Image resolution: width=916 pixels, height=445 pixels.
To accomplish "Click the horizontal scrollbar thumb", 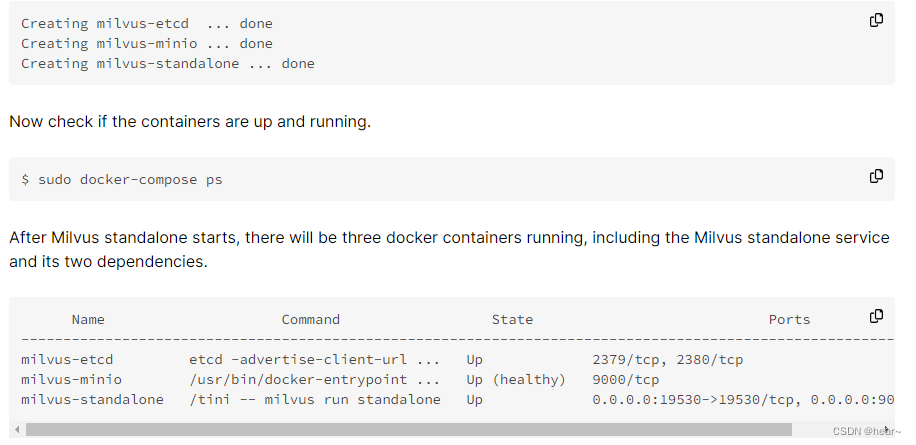I will point(408,430).
